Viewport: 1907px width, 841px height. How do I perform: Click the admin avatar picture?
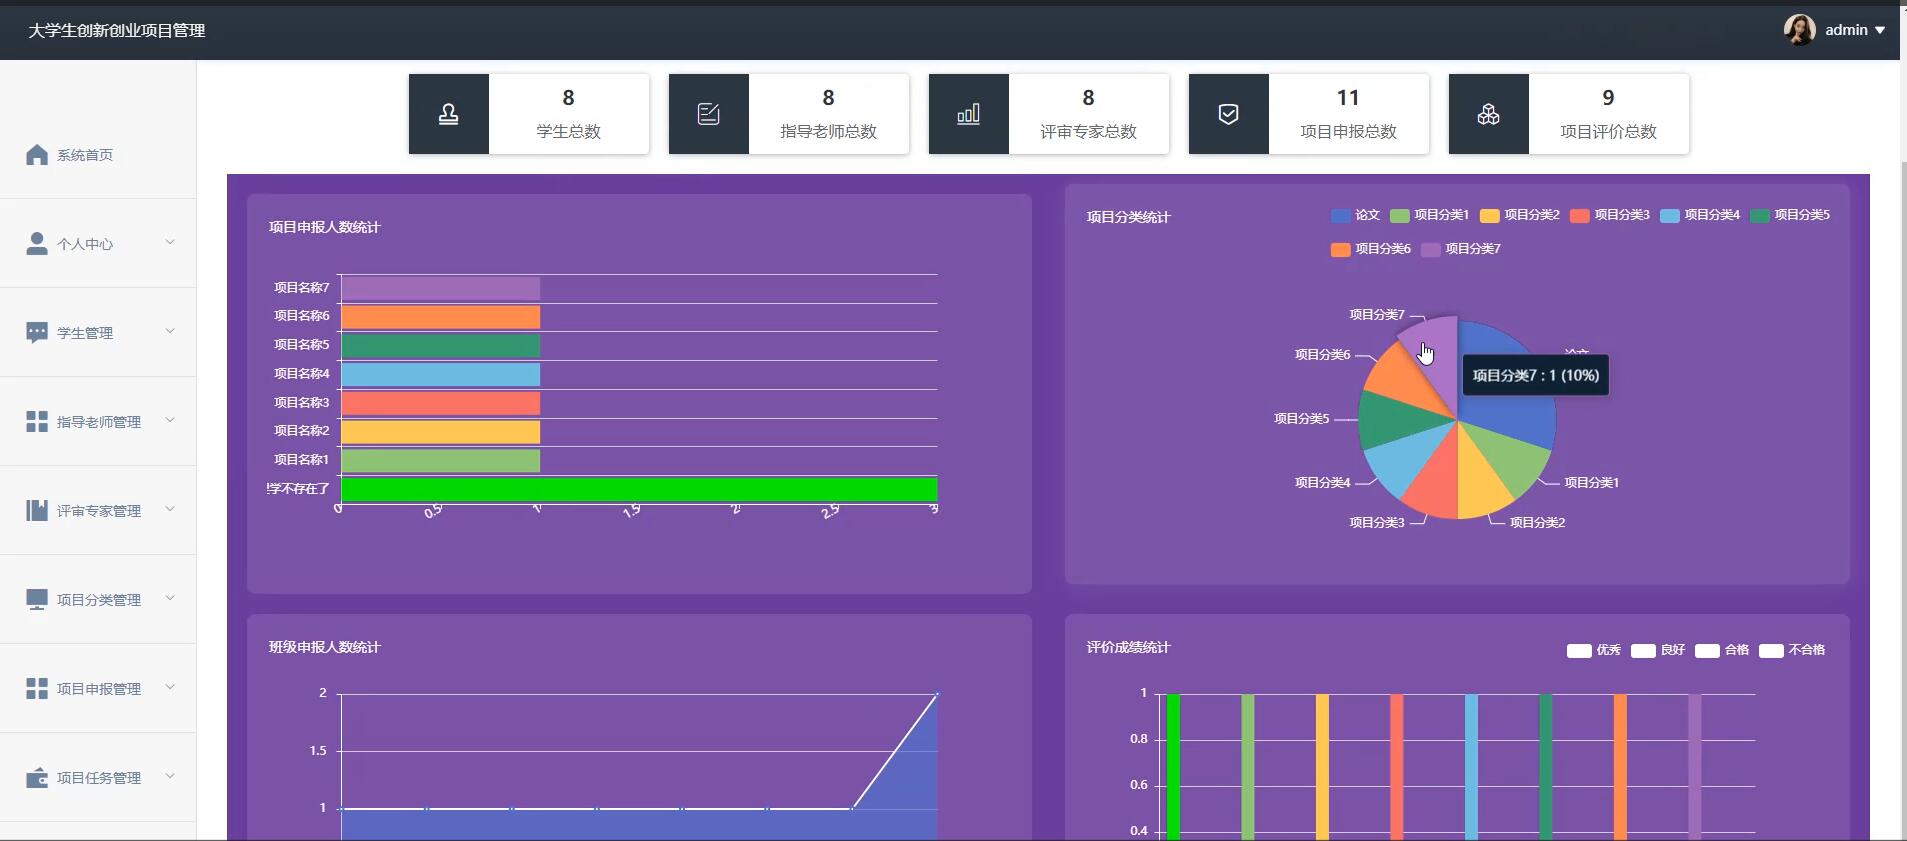pos(1800,30)
